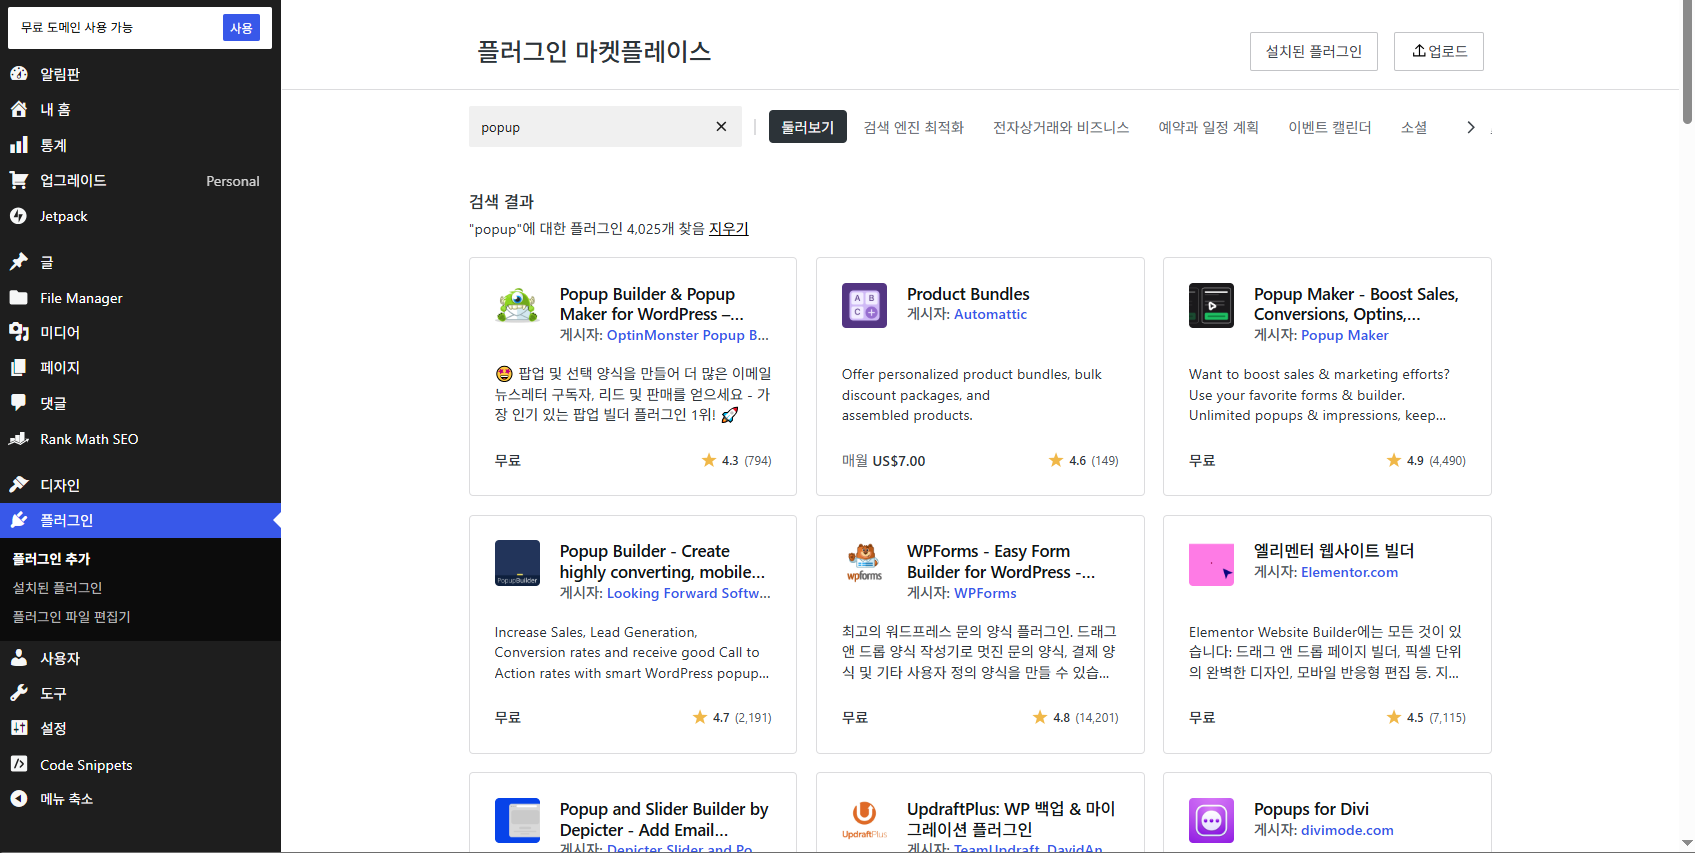Click the 설치된 플러그인 header button
Viewport: 1695px width, 853px height.
point(1314,51)
